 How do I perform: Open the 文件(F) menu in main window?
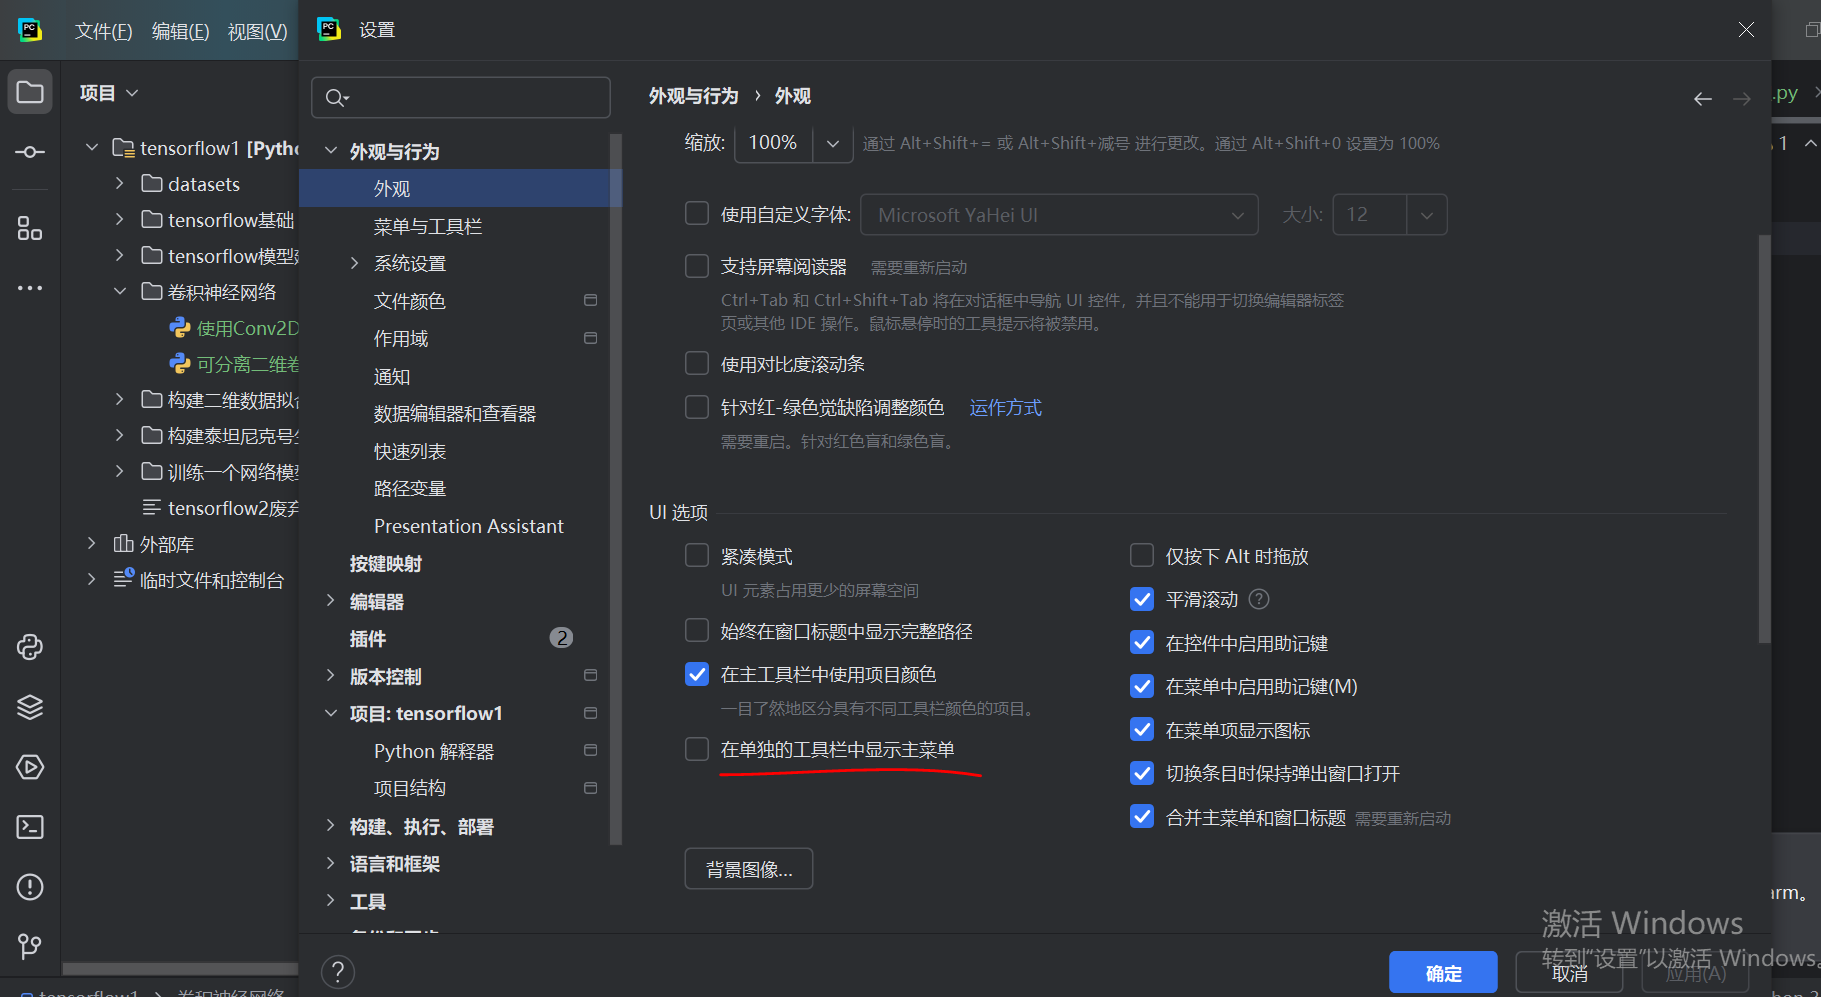point(103,31)
